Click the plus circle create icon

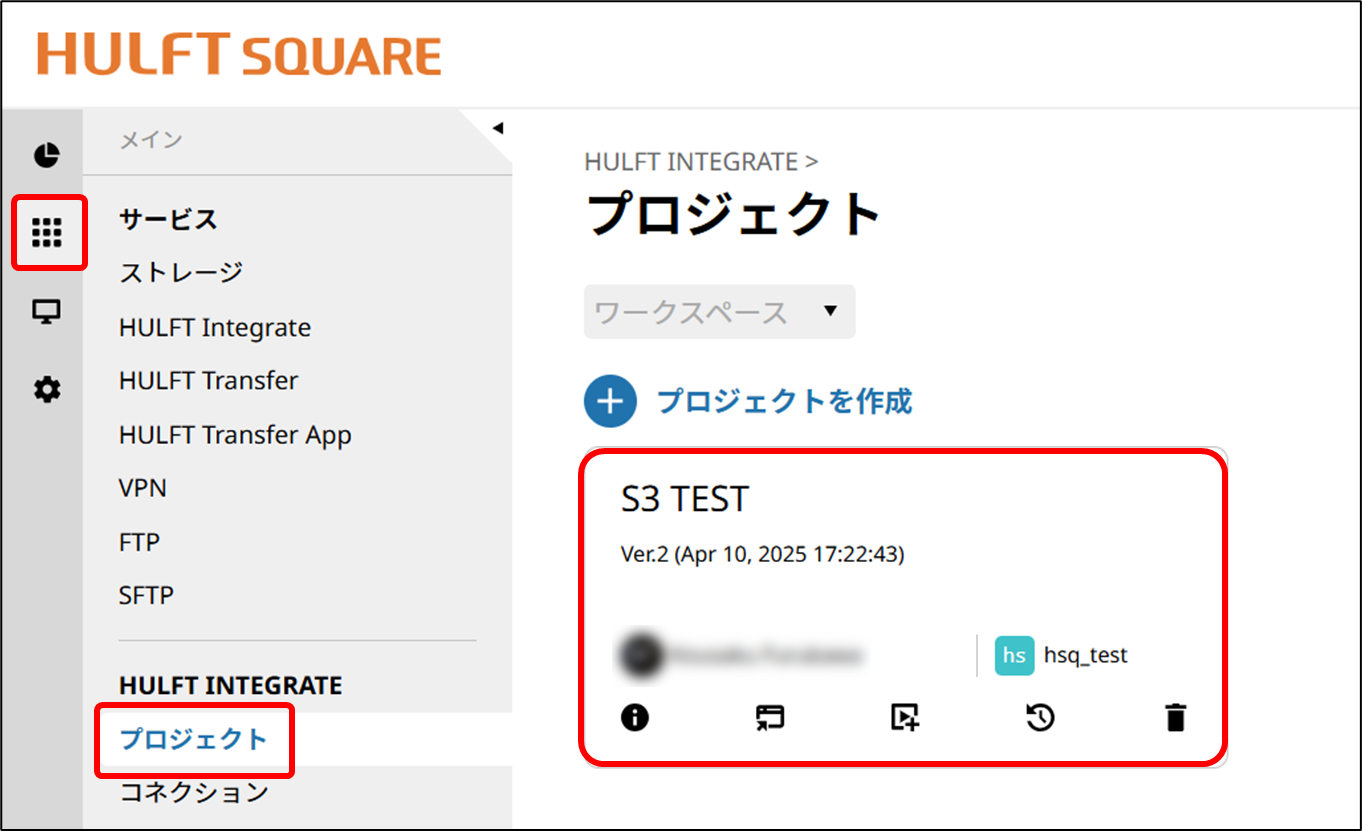pos(610,402)
